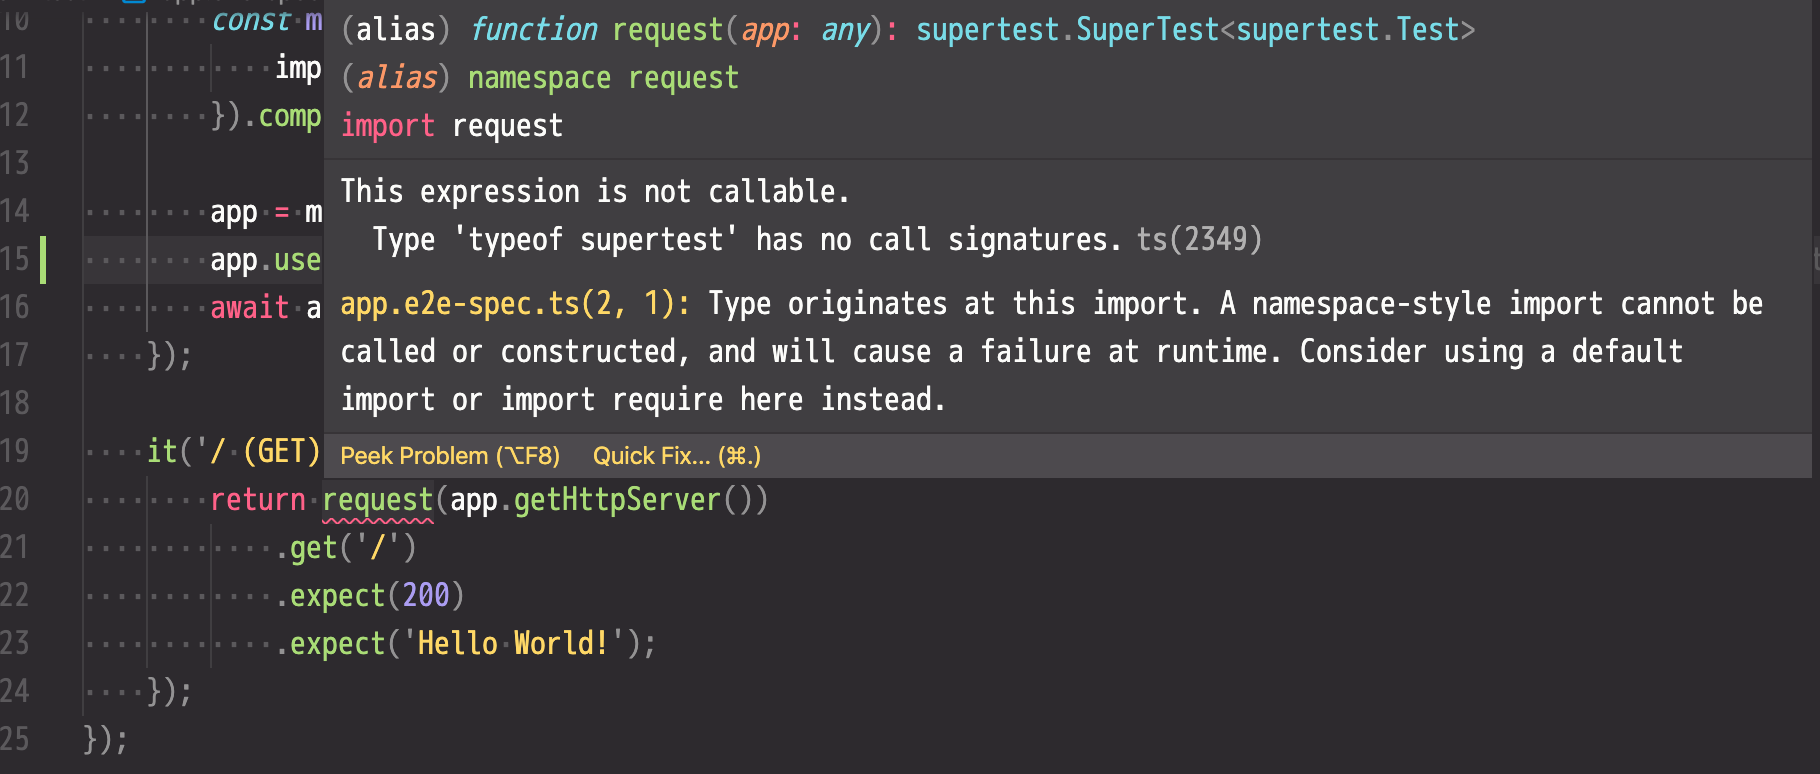Select the namespace request alias entry in the tooltip
This screenshot has height=774, width=1820.
pyautogui.click(x=540, y=77)
